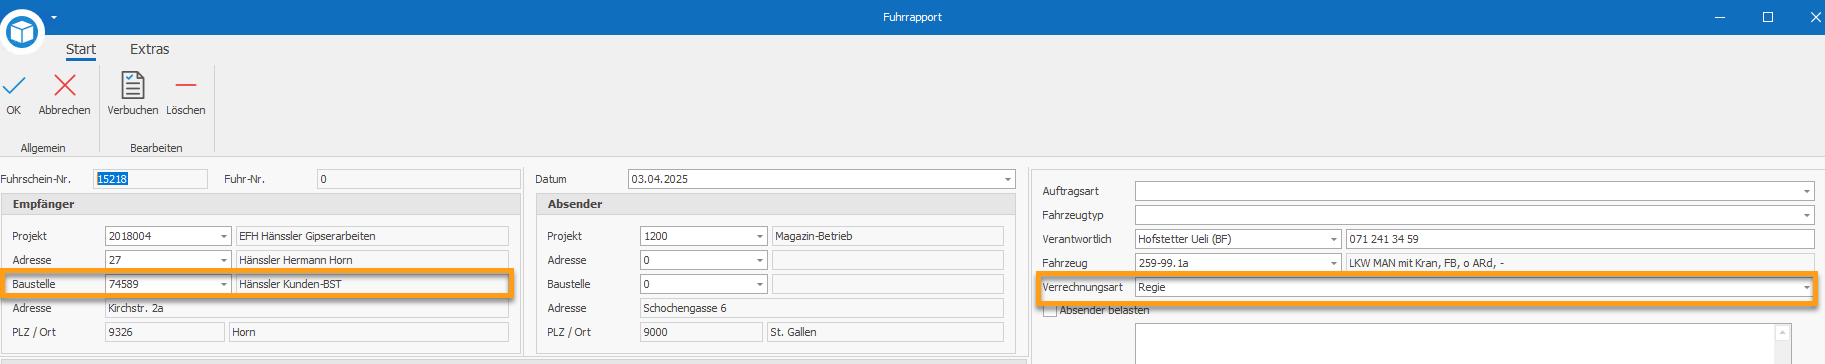Confirm with the OK checkmark icon

(x=14, y=86)
